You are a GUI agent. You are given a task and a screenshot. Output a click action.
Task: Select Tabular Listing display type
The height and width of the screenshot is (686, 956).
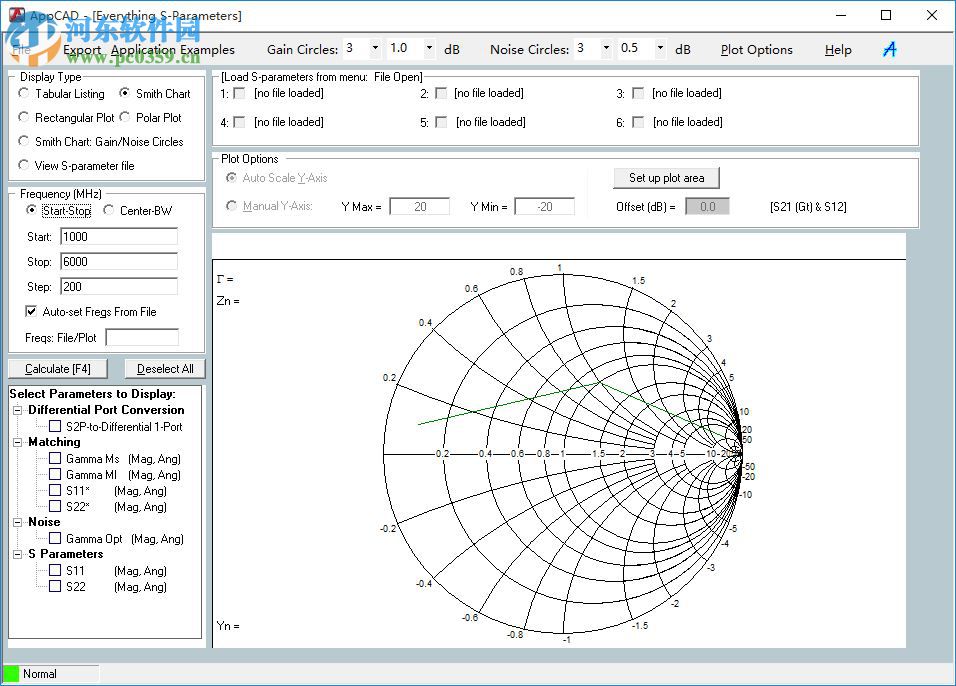pyautogui.click(x=22, y=93)
